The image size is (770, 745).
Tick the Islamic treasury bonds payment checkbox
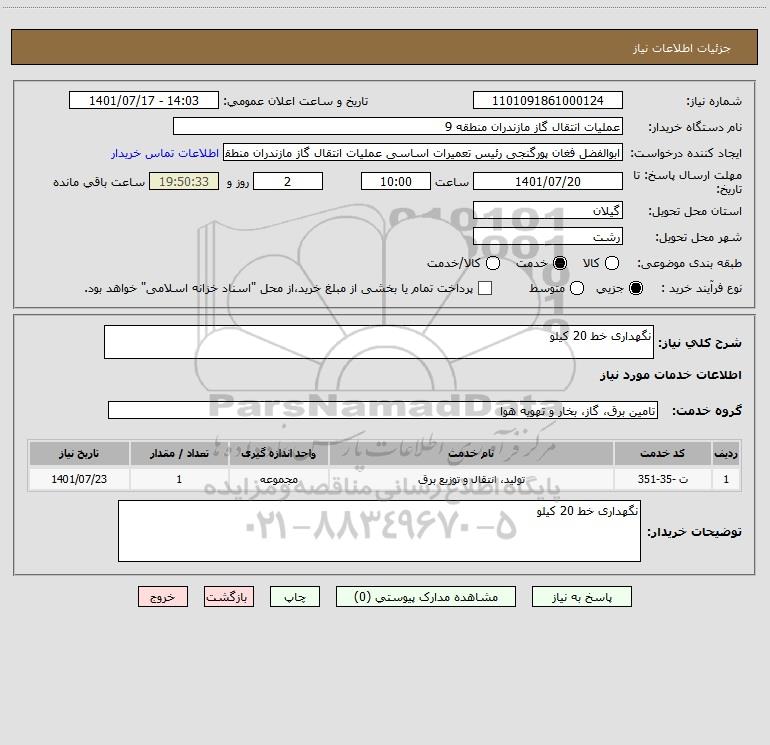pos(485,288)
